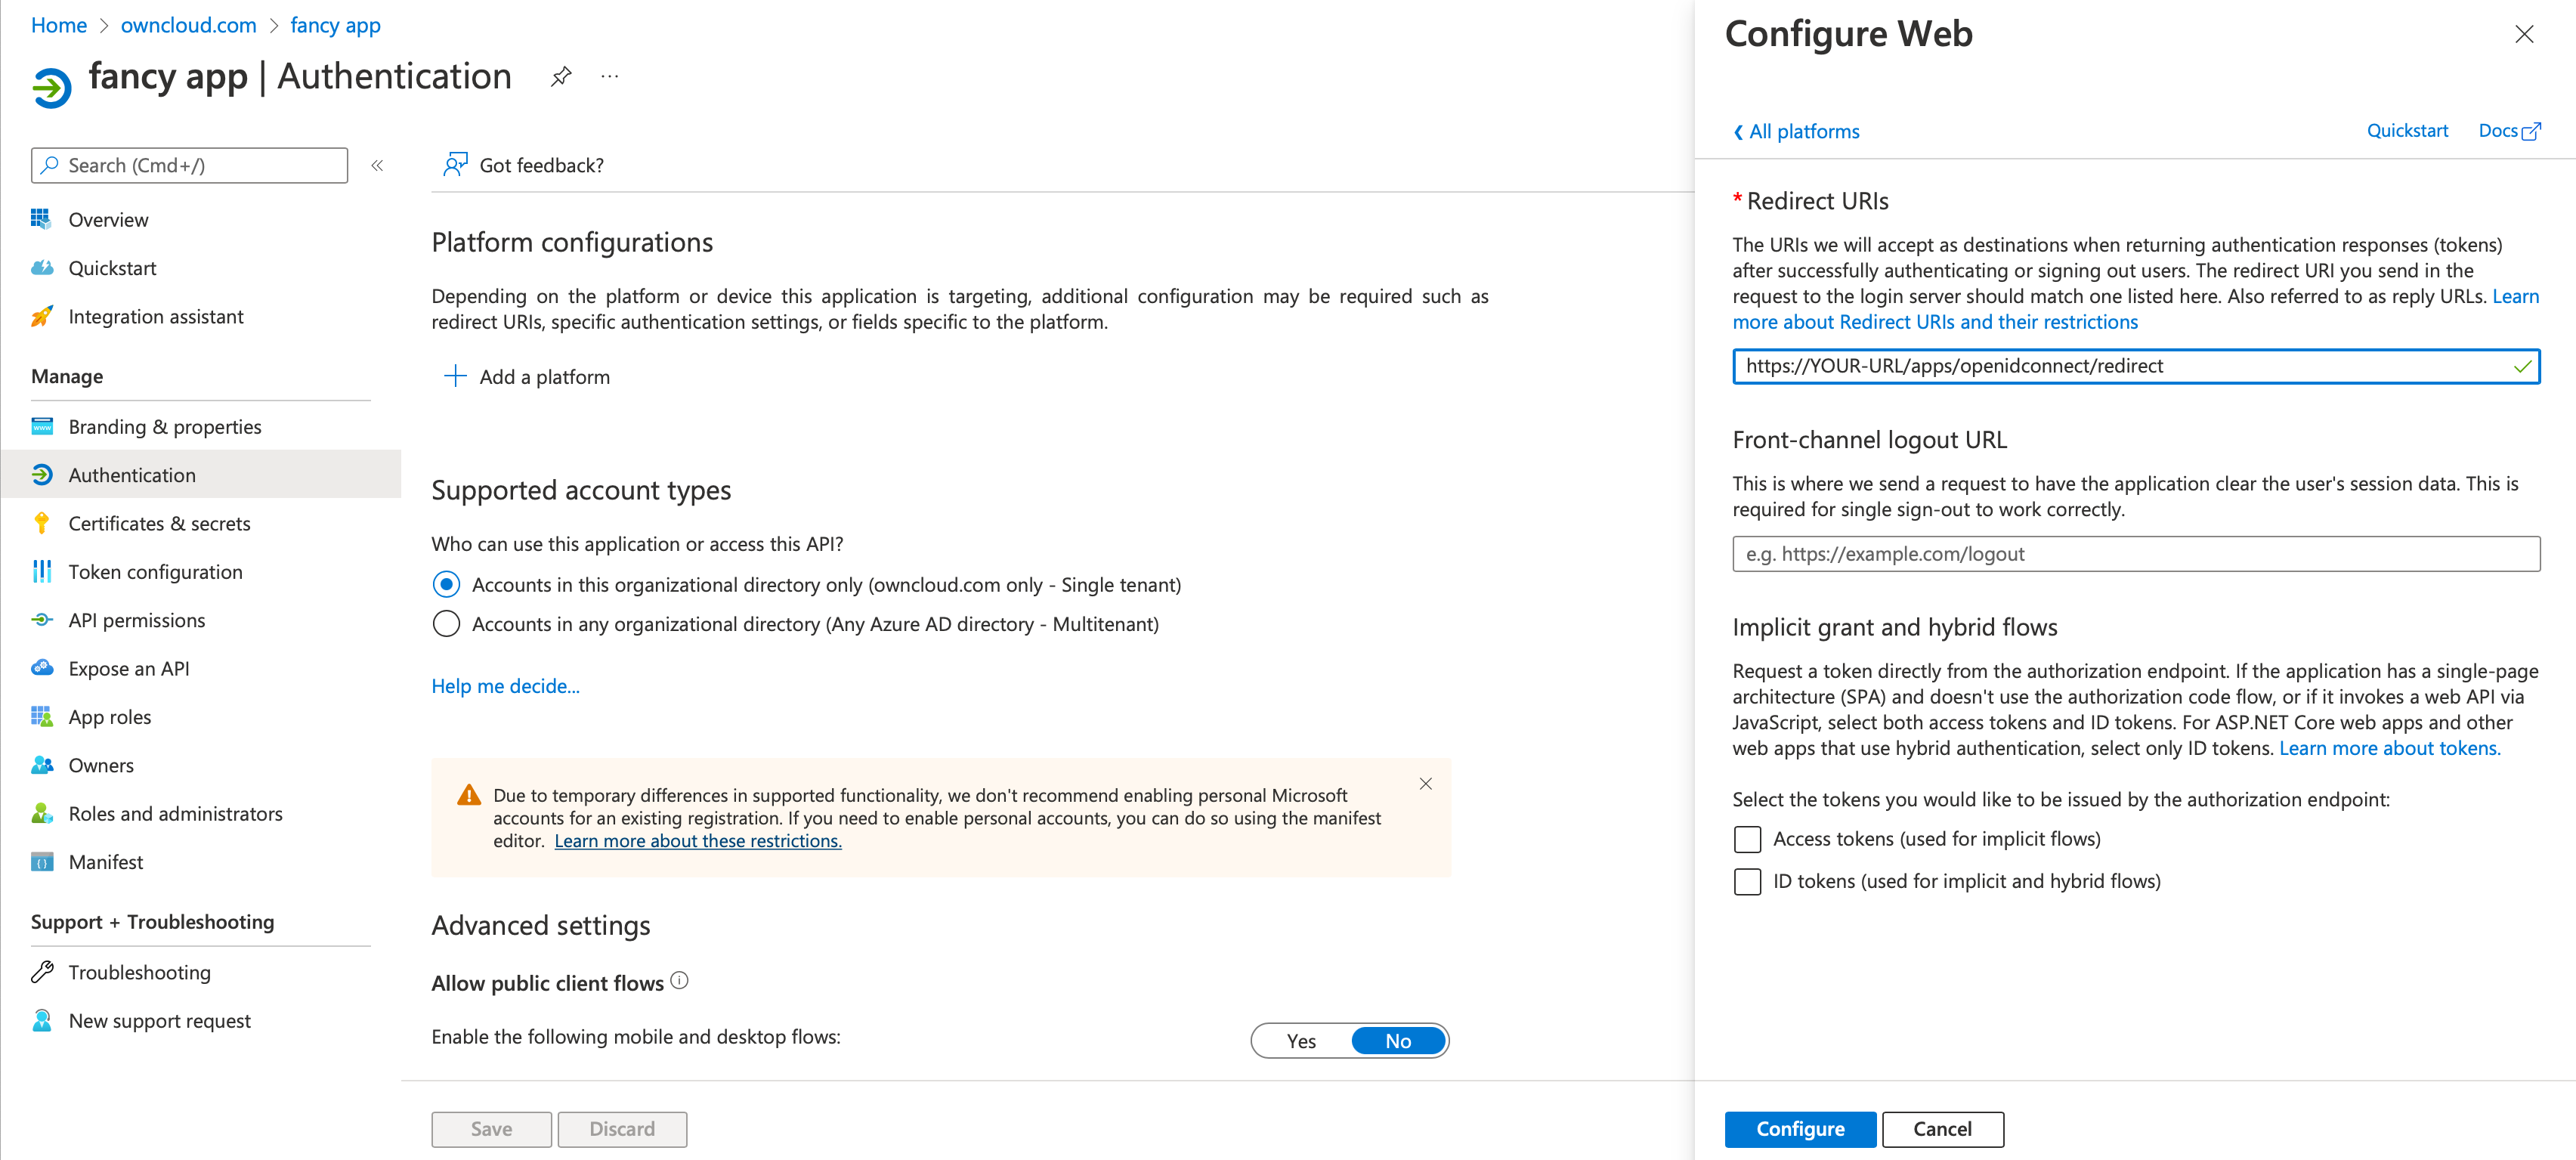Click the Got feedback icon
The width and height of the screenshot is (2576, 1160).
pyautogui.click(x=455, y=164)
